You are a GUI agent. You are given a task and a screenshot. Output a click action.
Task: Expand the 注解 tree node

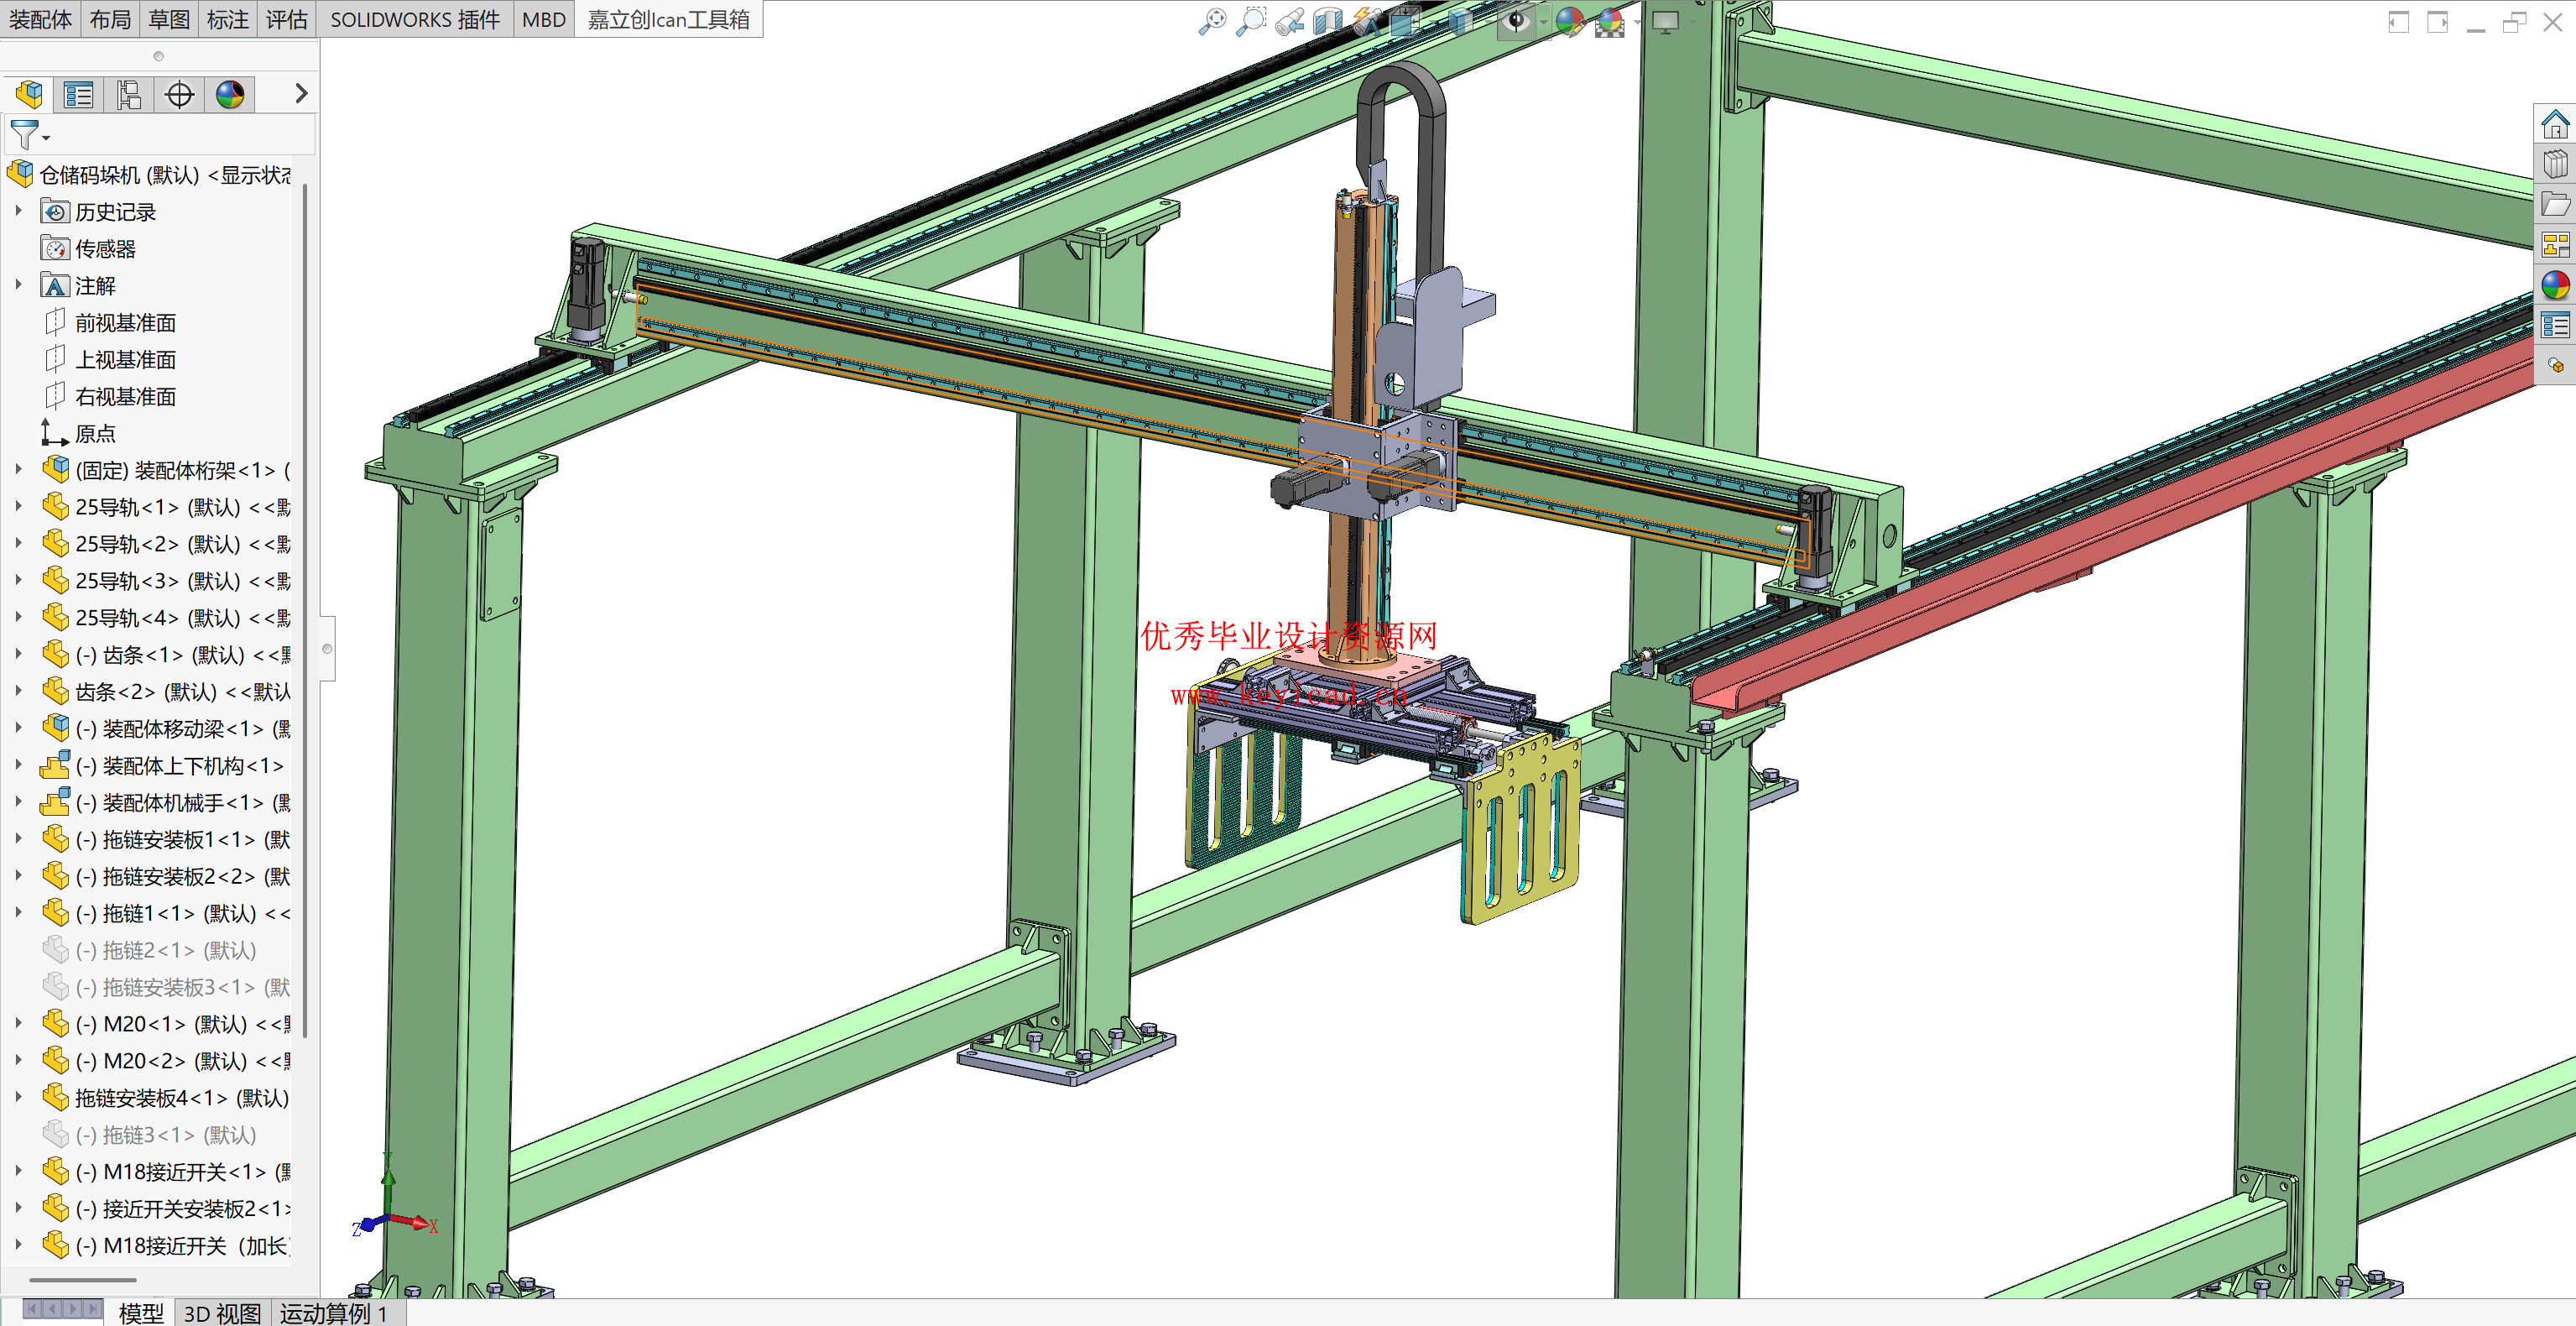pos(18,285)
